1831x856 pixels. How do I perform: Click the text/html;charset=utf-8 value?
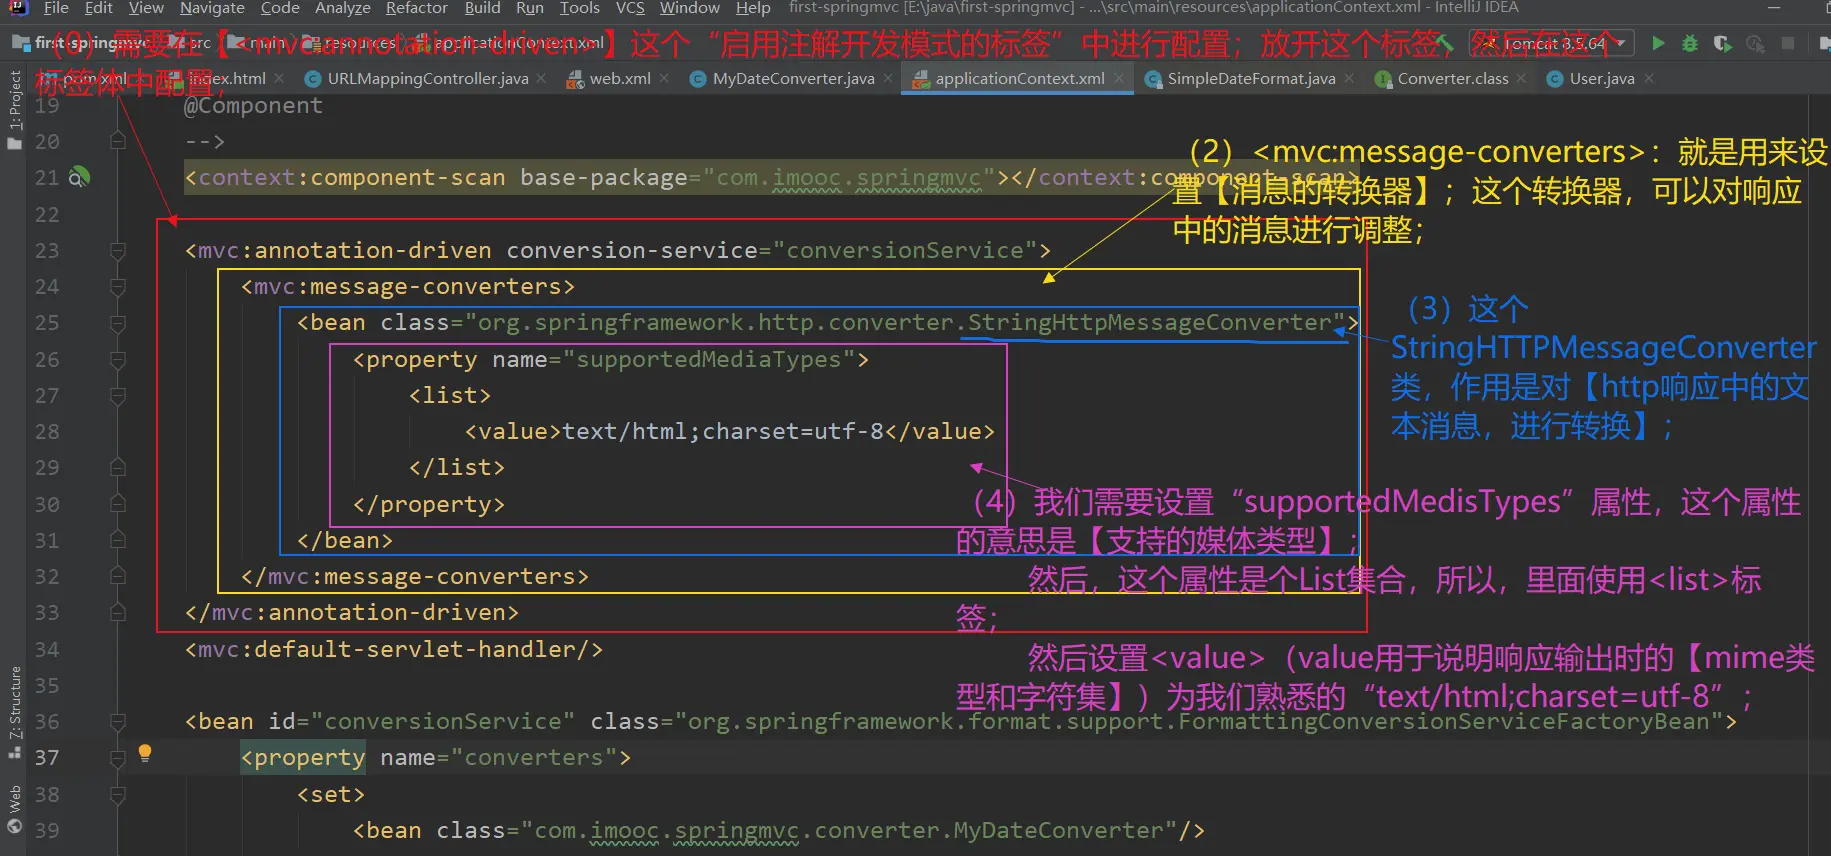click(723, 432)
